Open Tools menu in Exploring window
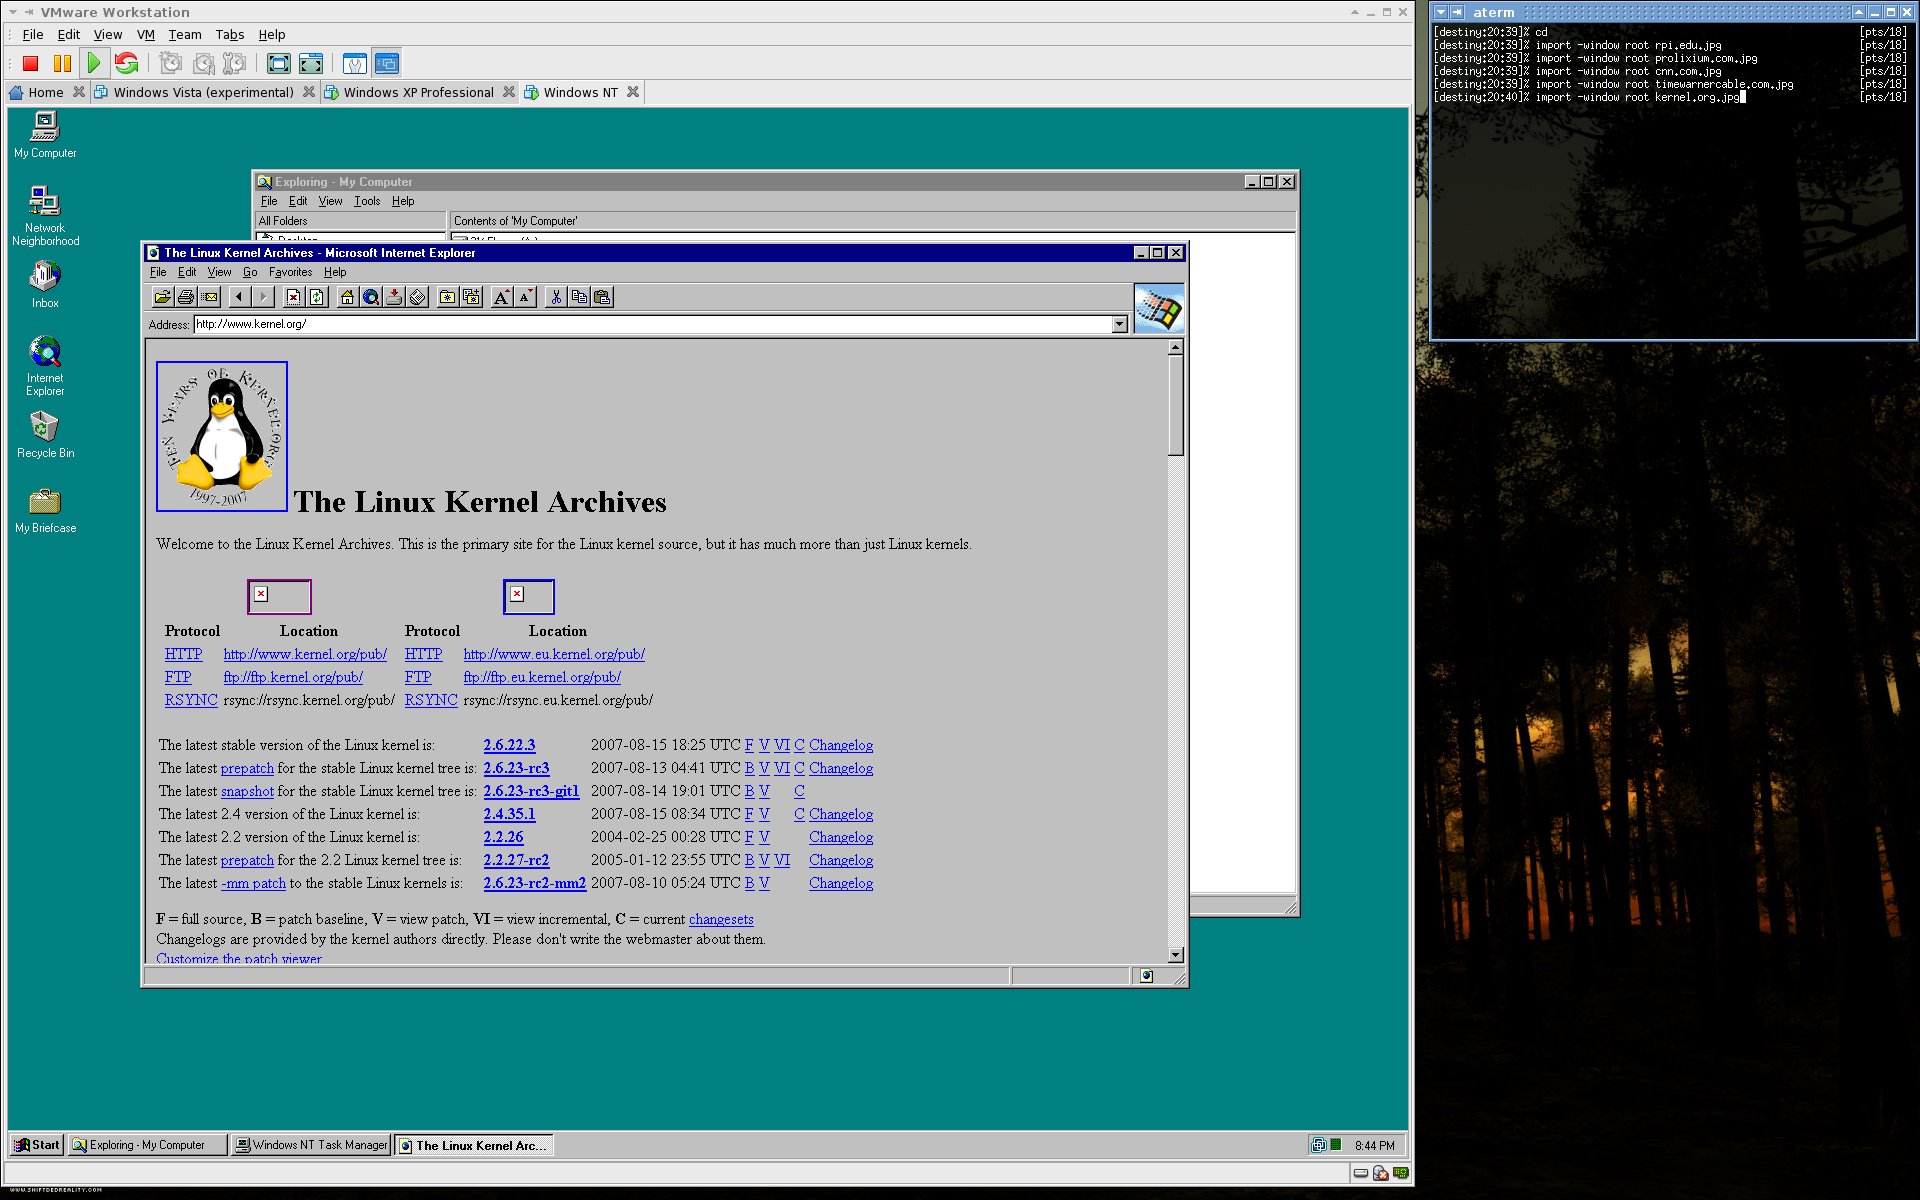1920x1200 pixels. [367, 201]
